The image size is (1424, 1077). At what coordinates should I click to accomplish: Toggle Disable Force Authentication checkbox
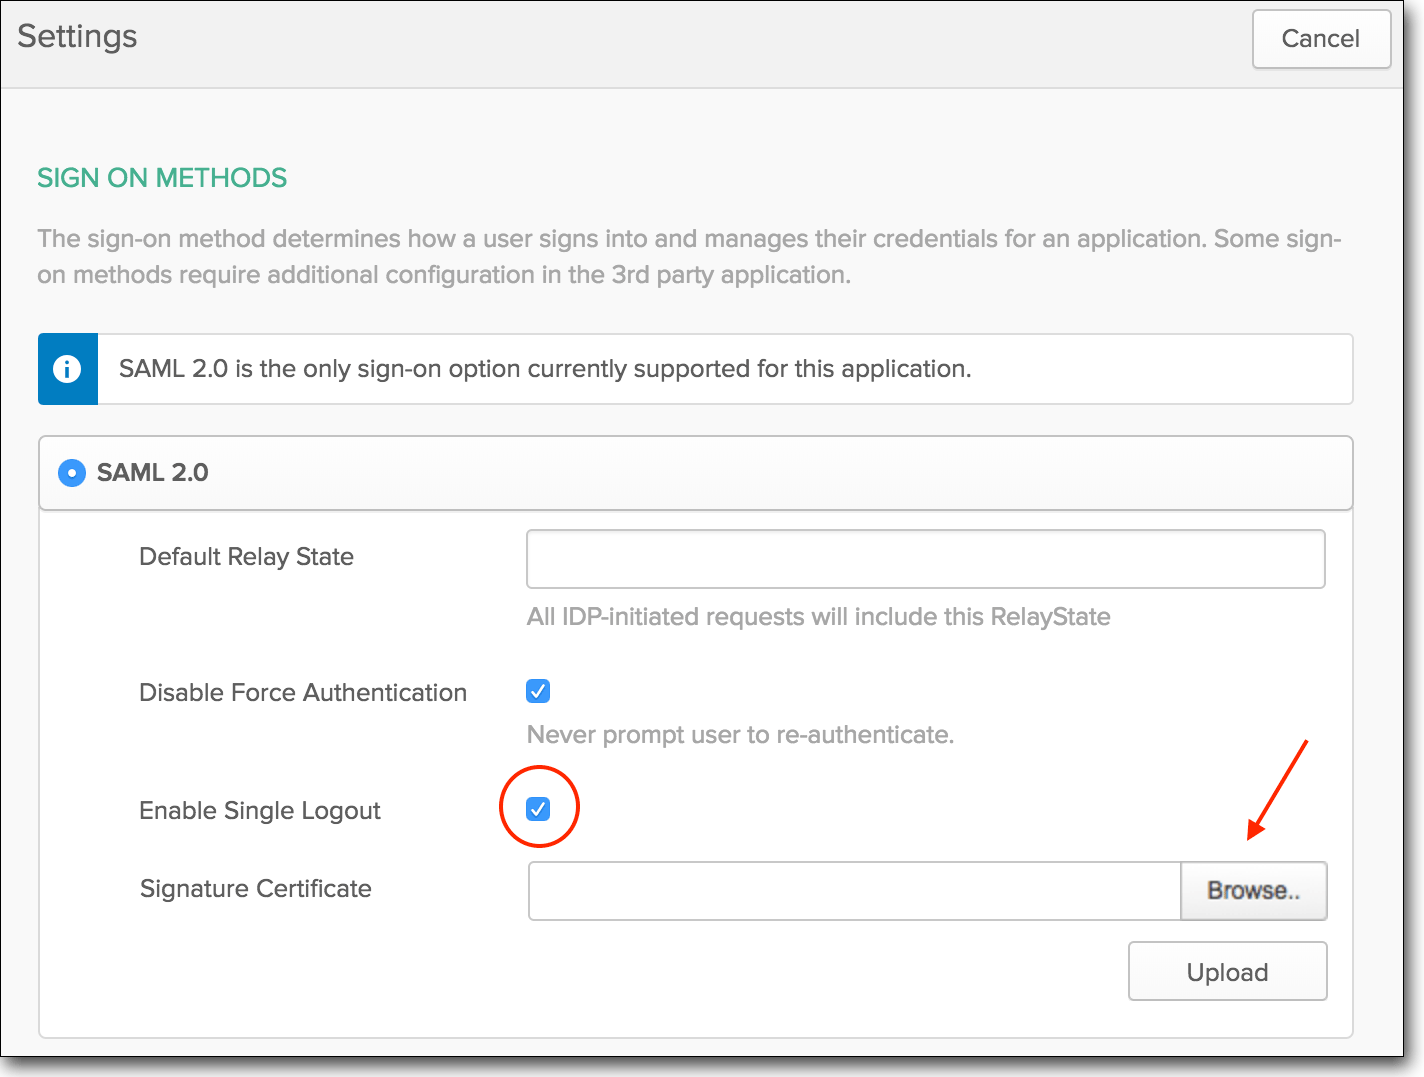click(538, 691)
